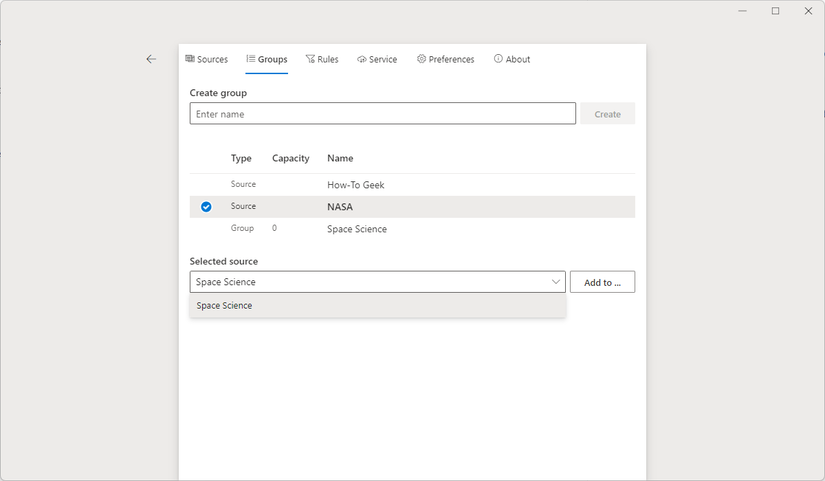Click the About info icon
Image resolution: width=825 pixels, height=481 pixels.
click(498, 59)
